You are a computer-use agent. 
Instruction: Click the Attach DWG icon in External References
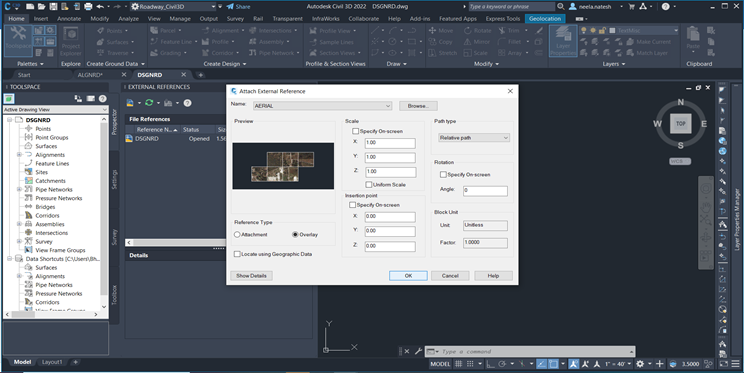130,103
